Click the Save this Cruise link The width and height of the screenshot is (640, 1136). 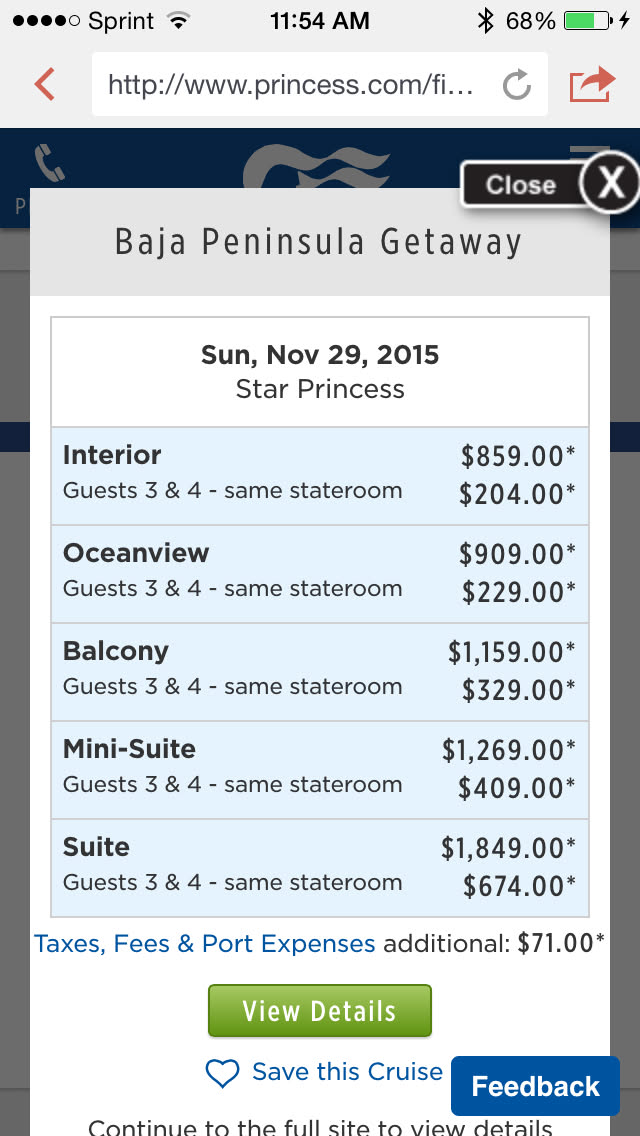[347, 1072]
